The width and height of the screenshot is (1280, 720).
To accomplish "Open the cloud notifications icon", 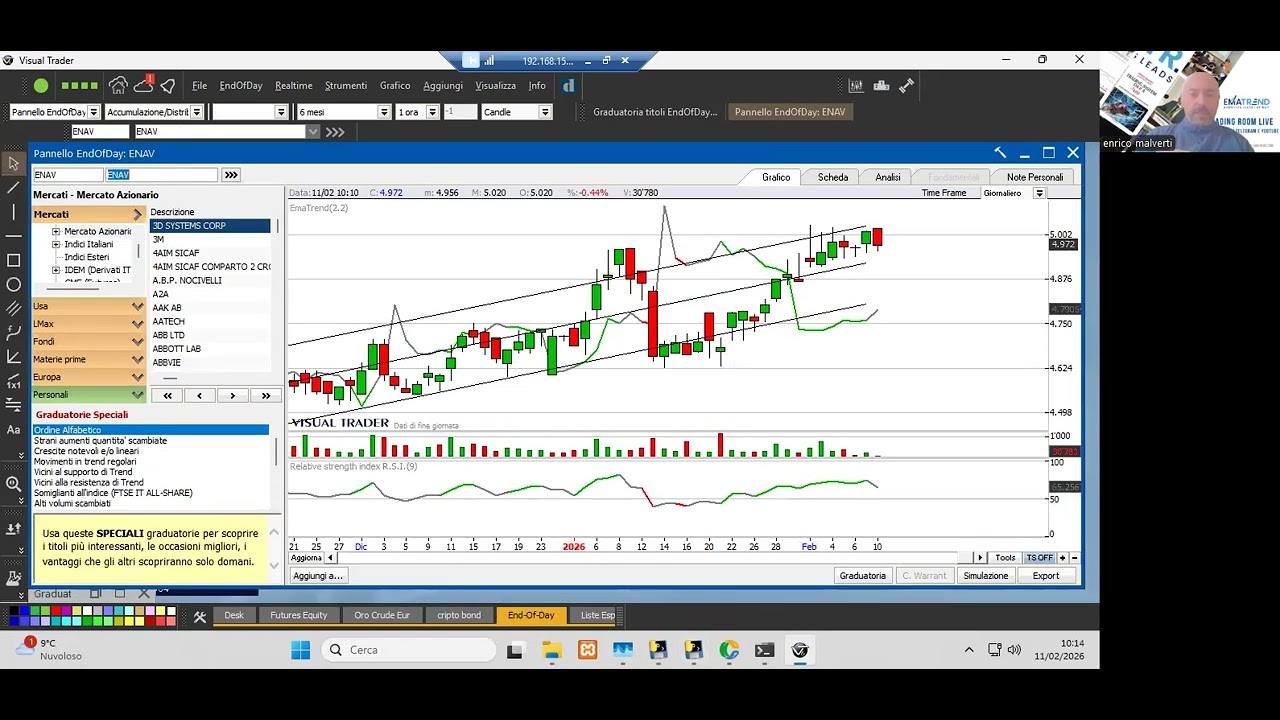I will coord(143,86).
